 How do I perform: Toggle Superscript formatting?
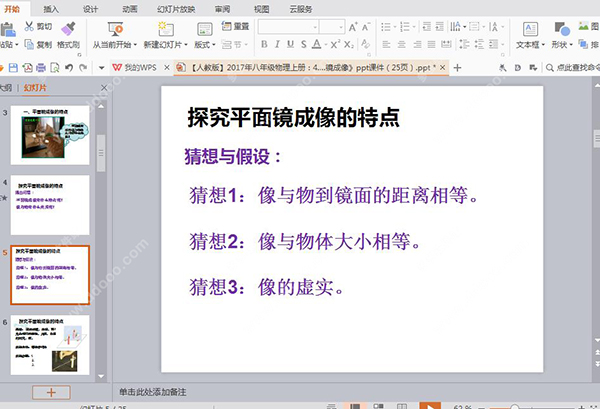pos(335,44)
